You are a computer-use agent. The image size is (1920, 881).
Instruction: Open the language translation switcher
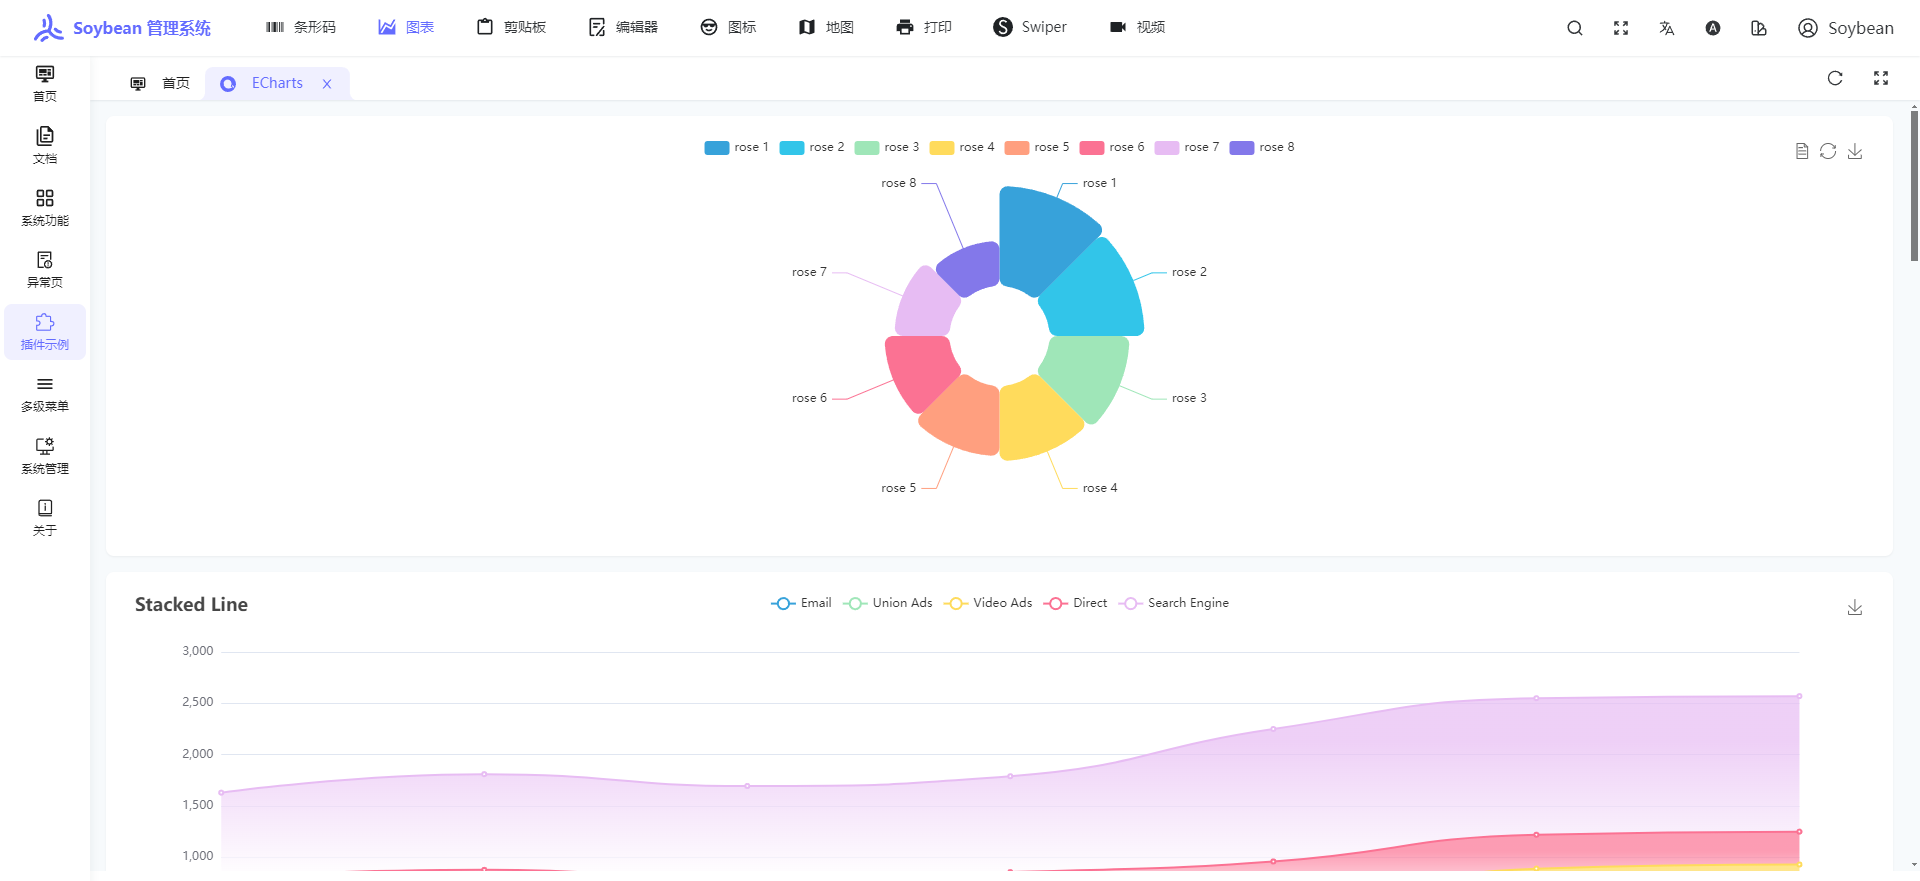tap(1667, 28)
